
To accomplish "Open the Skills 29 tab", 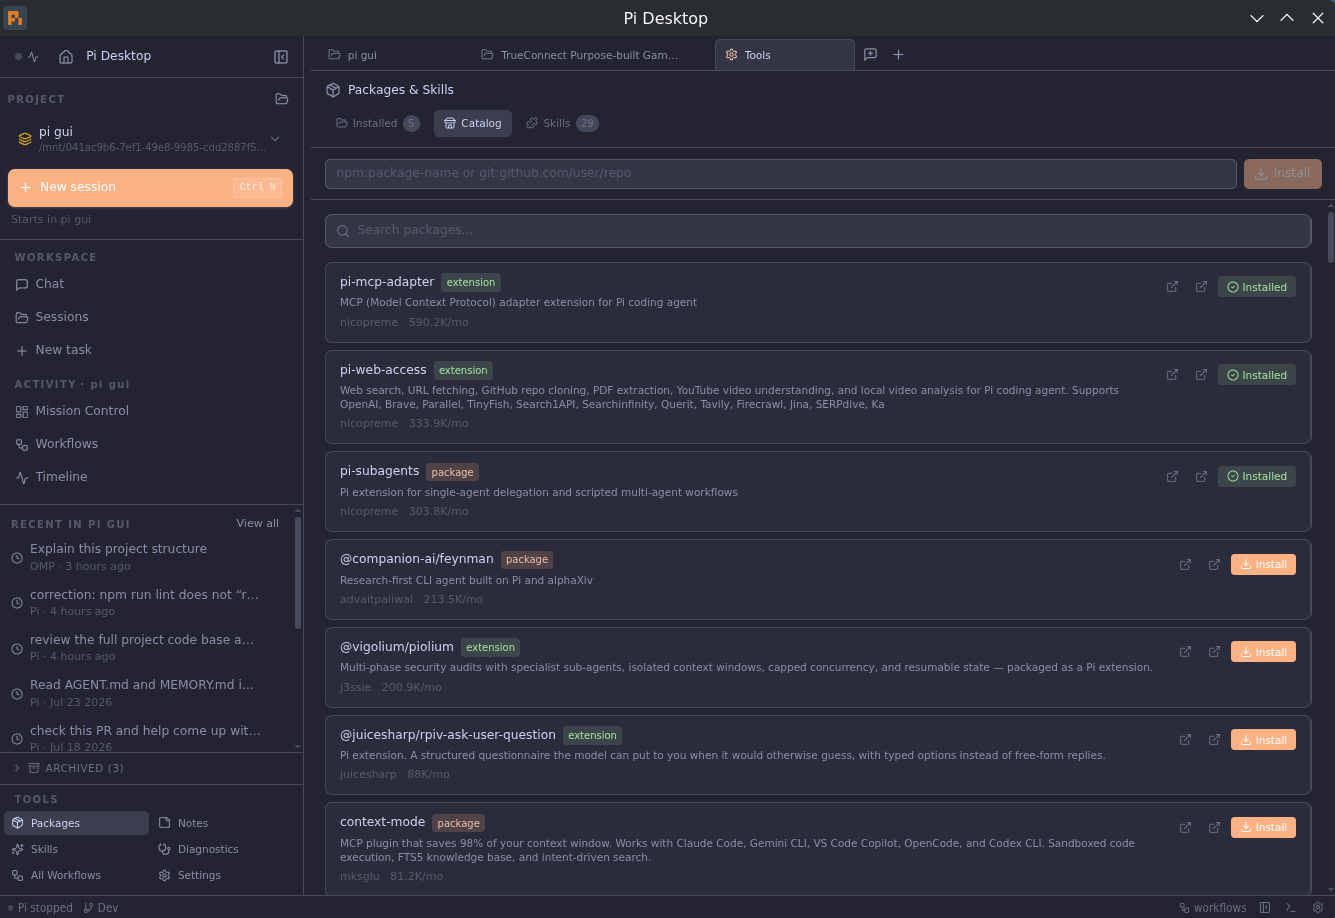I will 562,124.
